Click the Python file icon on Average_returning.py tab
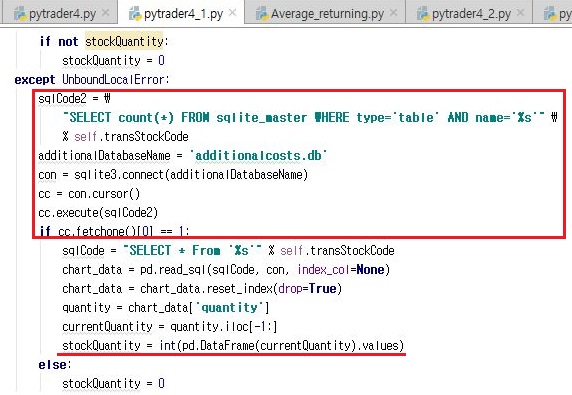 coord(262,14)
